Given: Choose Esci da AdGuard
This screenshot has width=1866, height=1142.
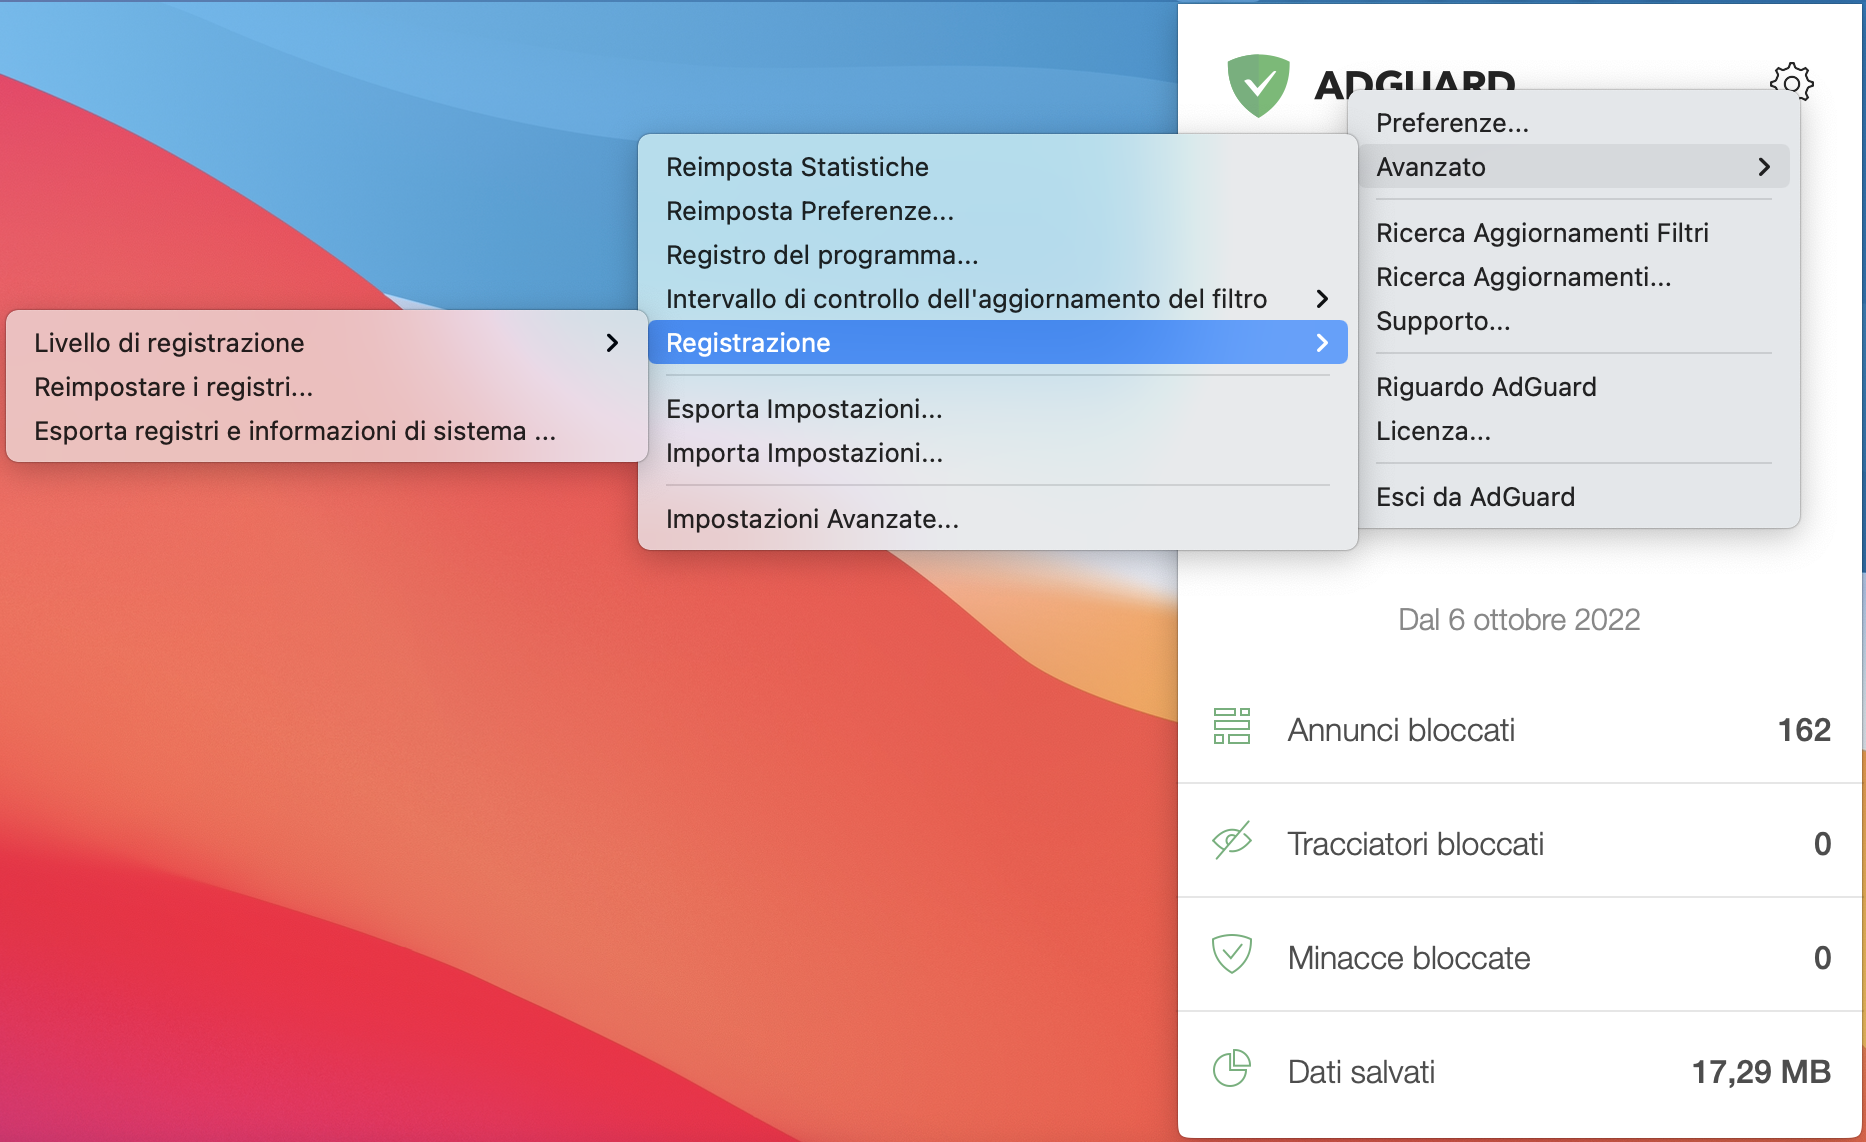Looking at the screenshot, I should tap(1574, 497).
